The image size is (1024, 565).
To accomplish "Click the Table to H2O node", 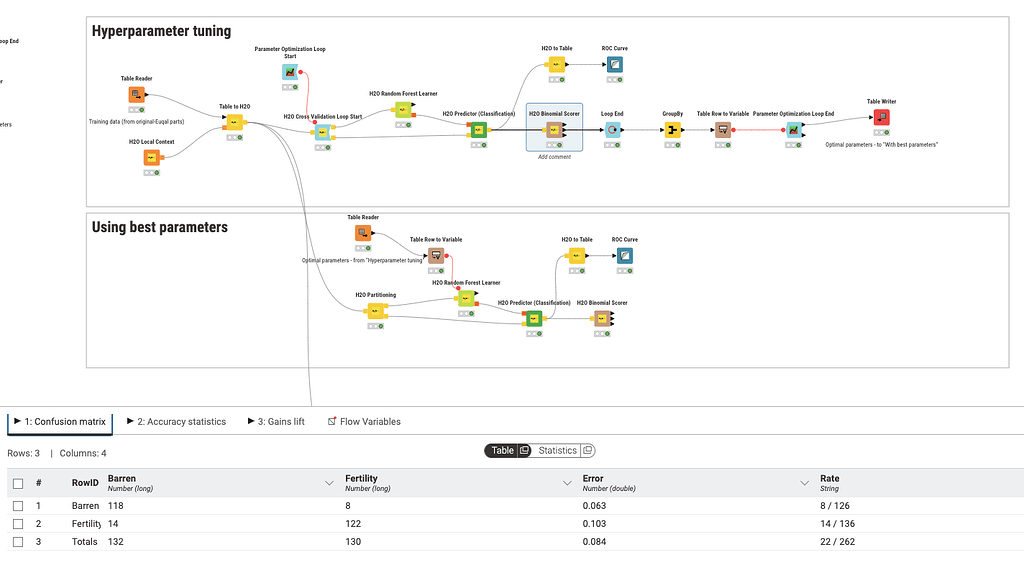I will pos(234,122).
